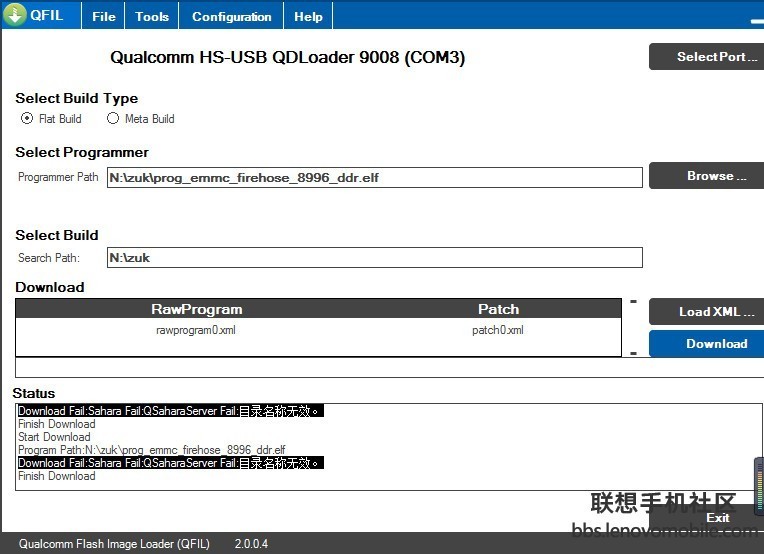Select the first Download Fail status line
Screen dimensions: 764x554
click(x=171, y=411)
